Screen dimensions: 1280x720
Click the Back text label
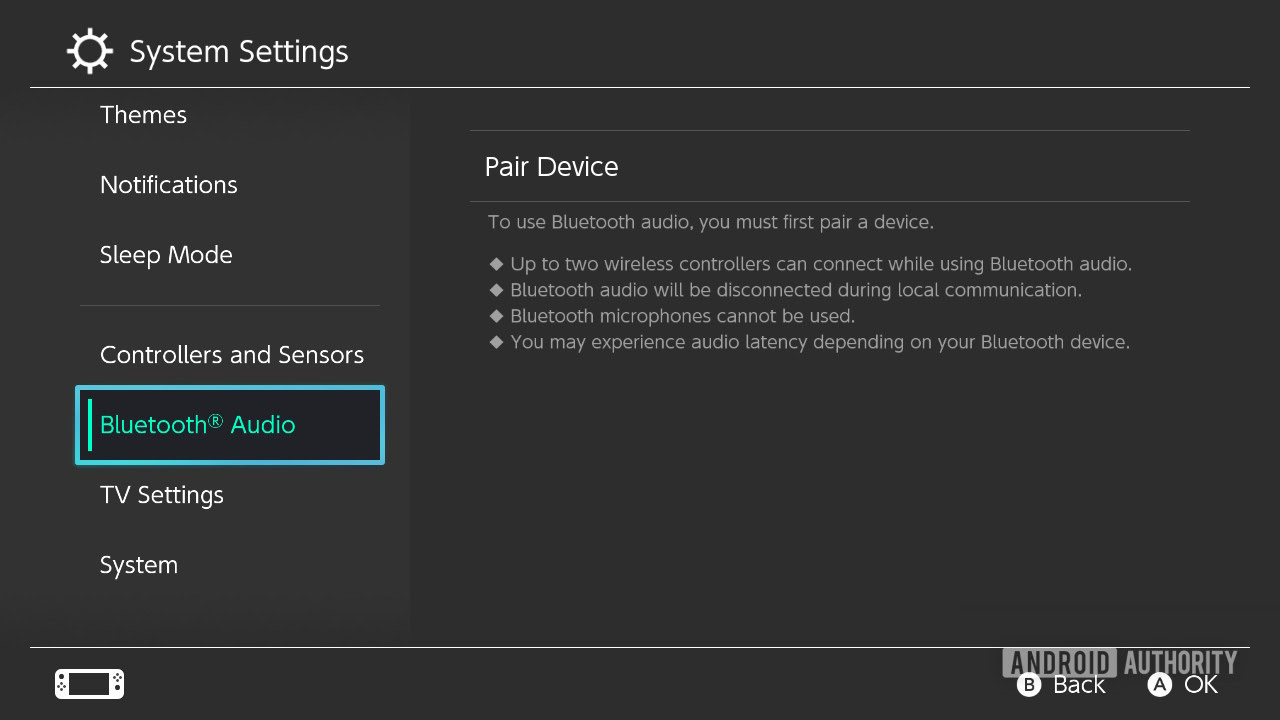pos(1078,685)
